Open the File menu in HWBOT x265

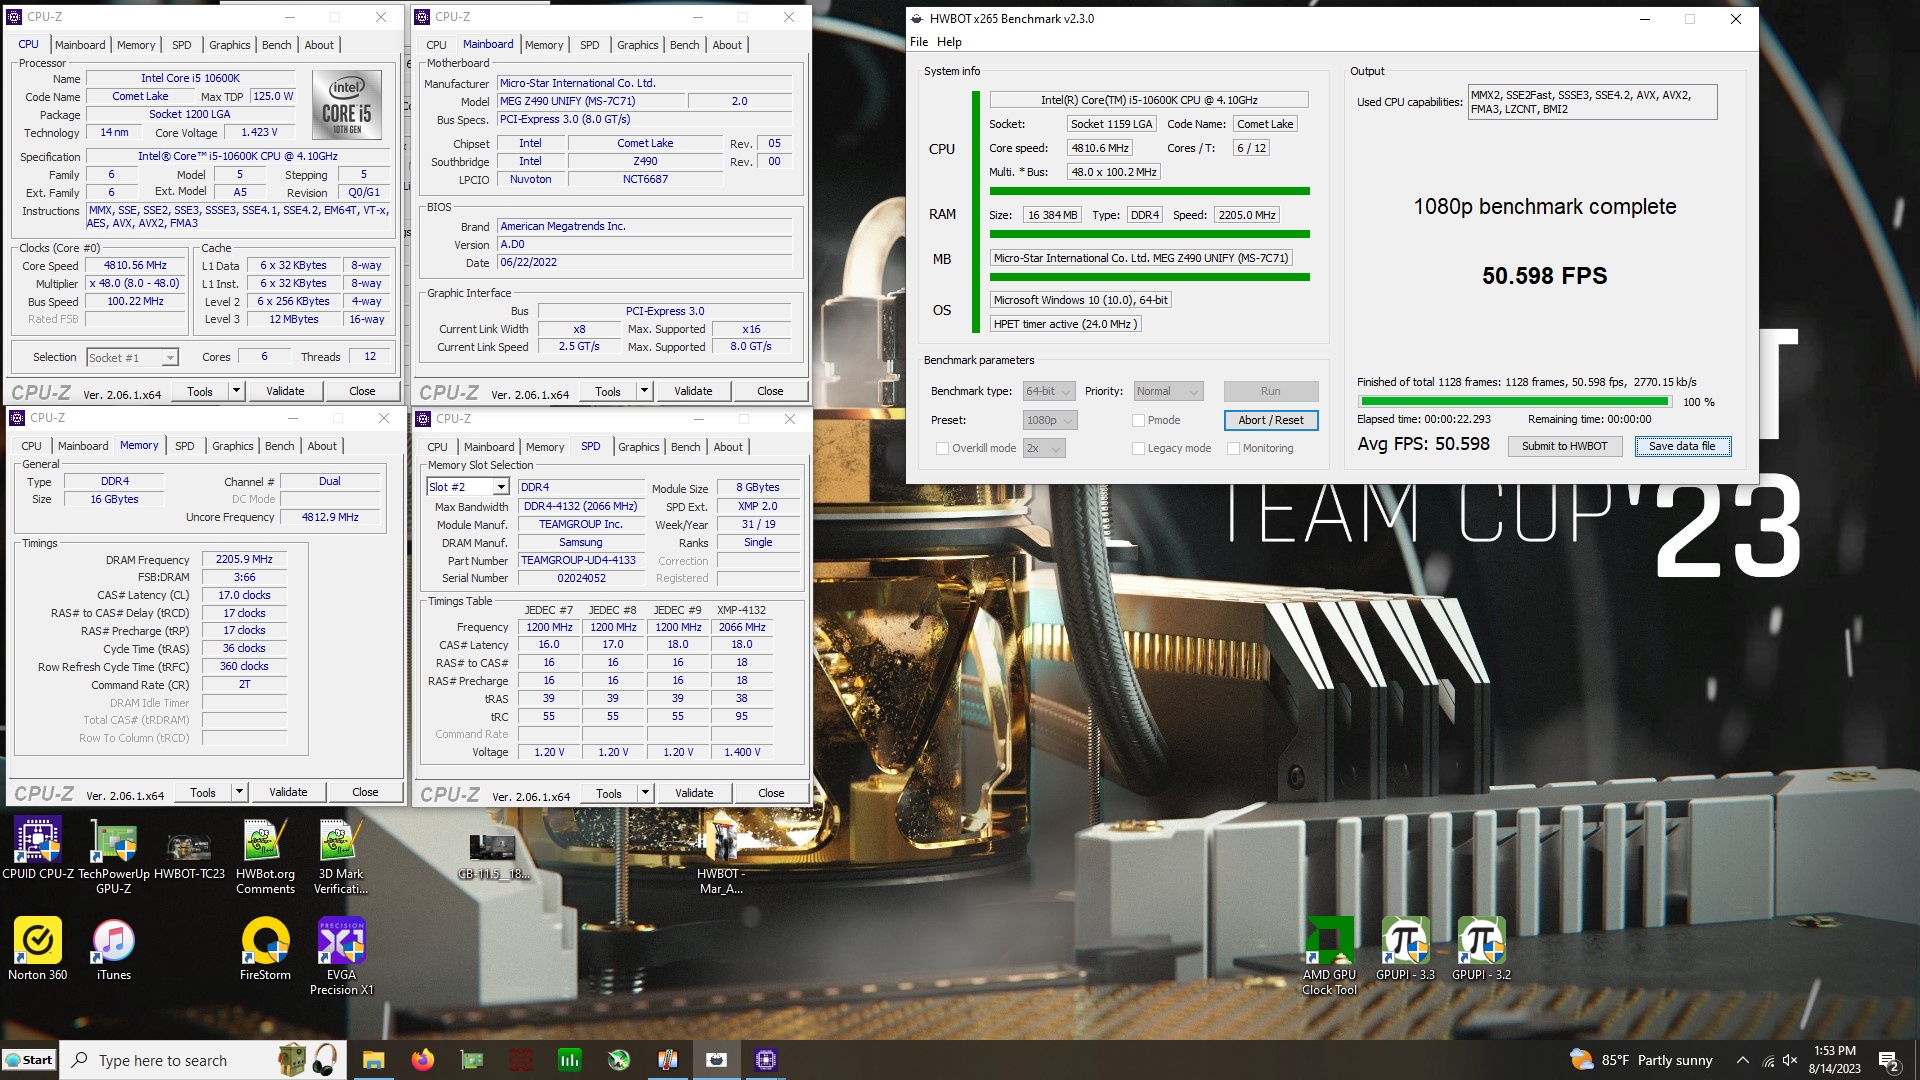(919, 42)
